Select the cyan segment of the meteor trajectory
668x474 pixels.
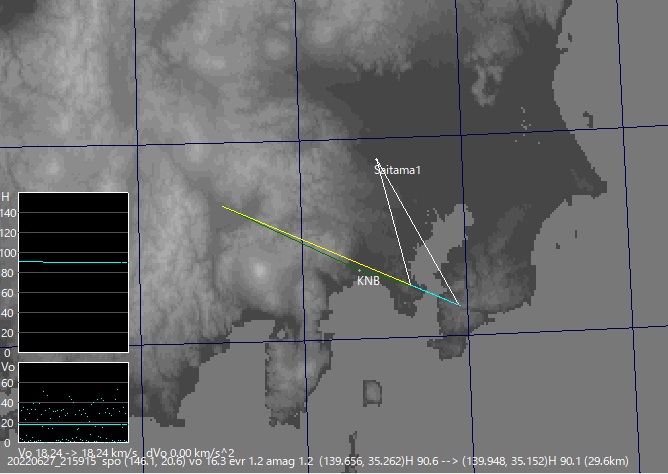click(434, 293)
